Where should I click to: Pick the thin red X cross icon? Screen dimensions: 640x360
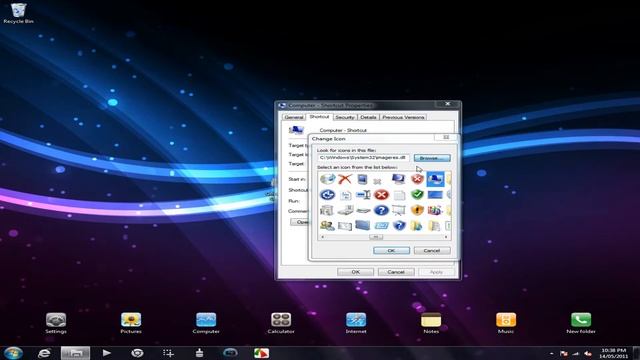point(345,179)
